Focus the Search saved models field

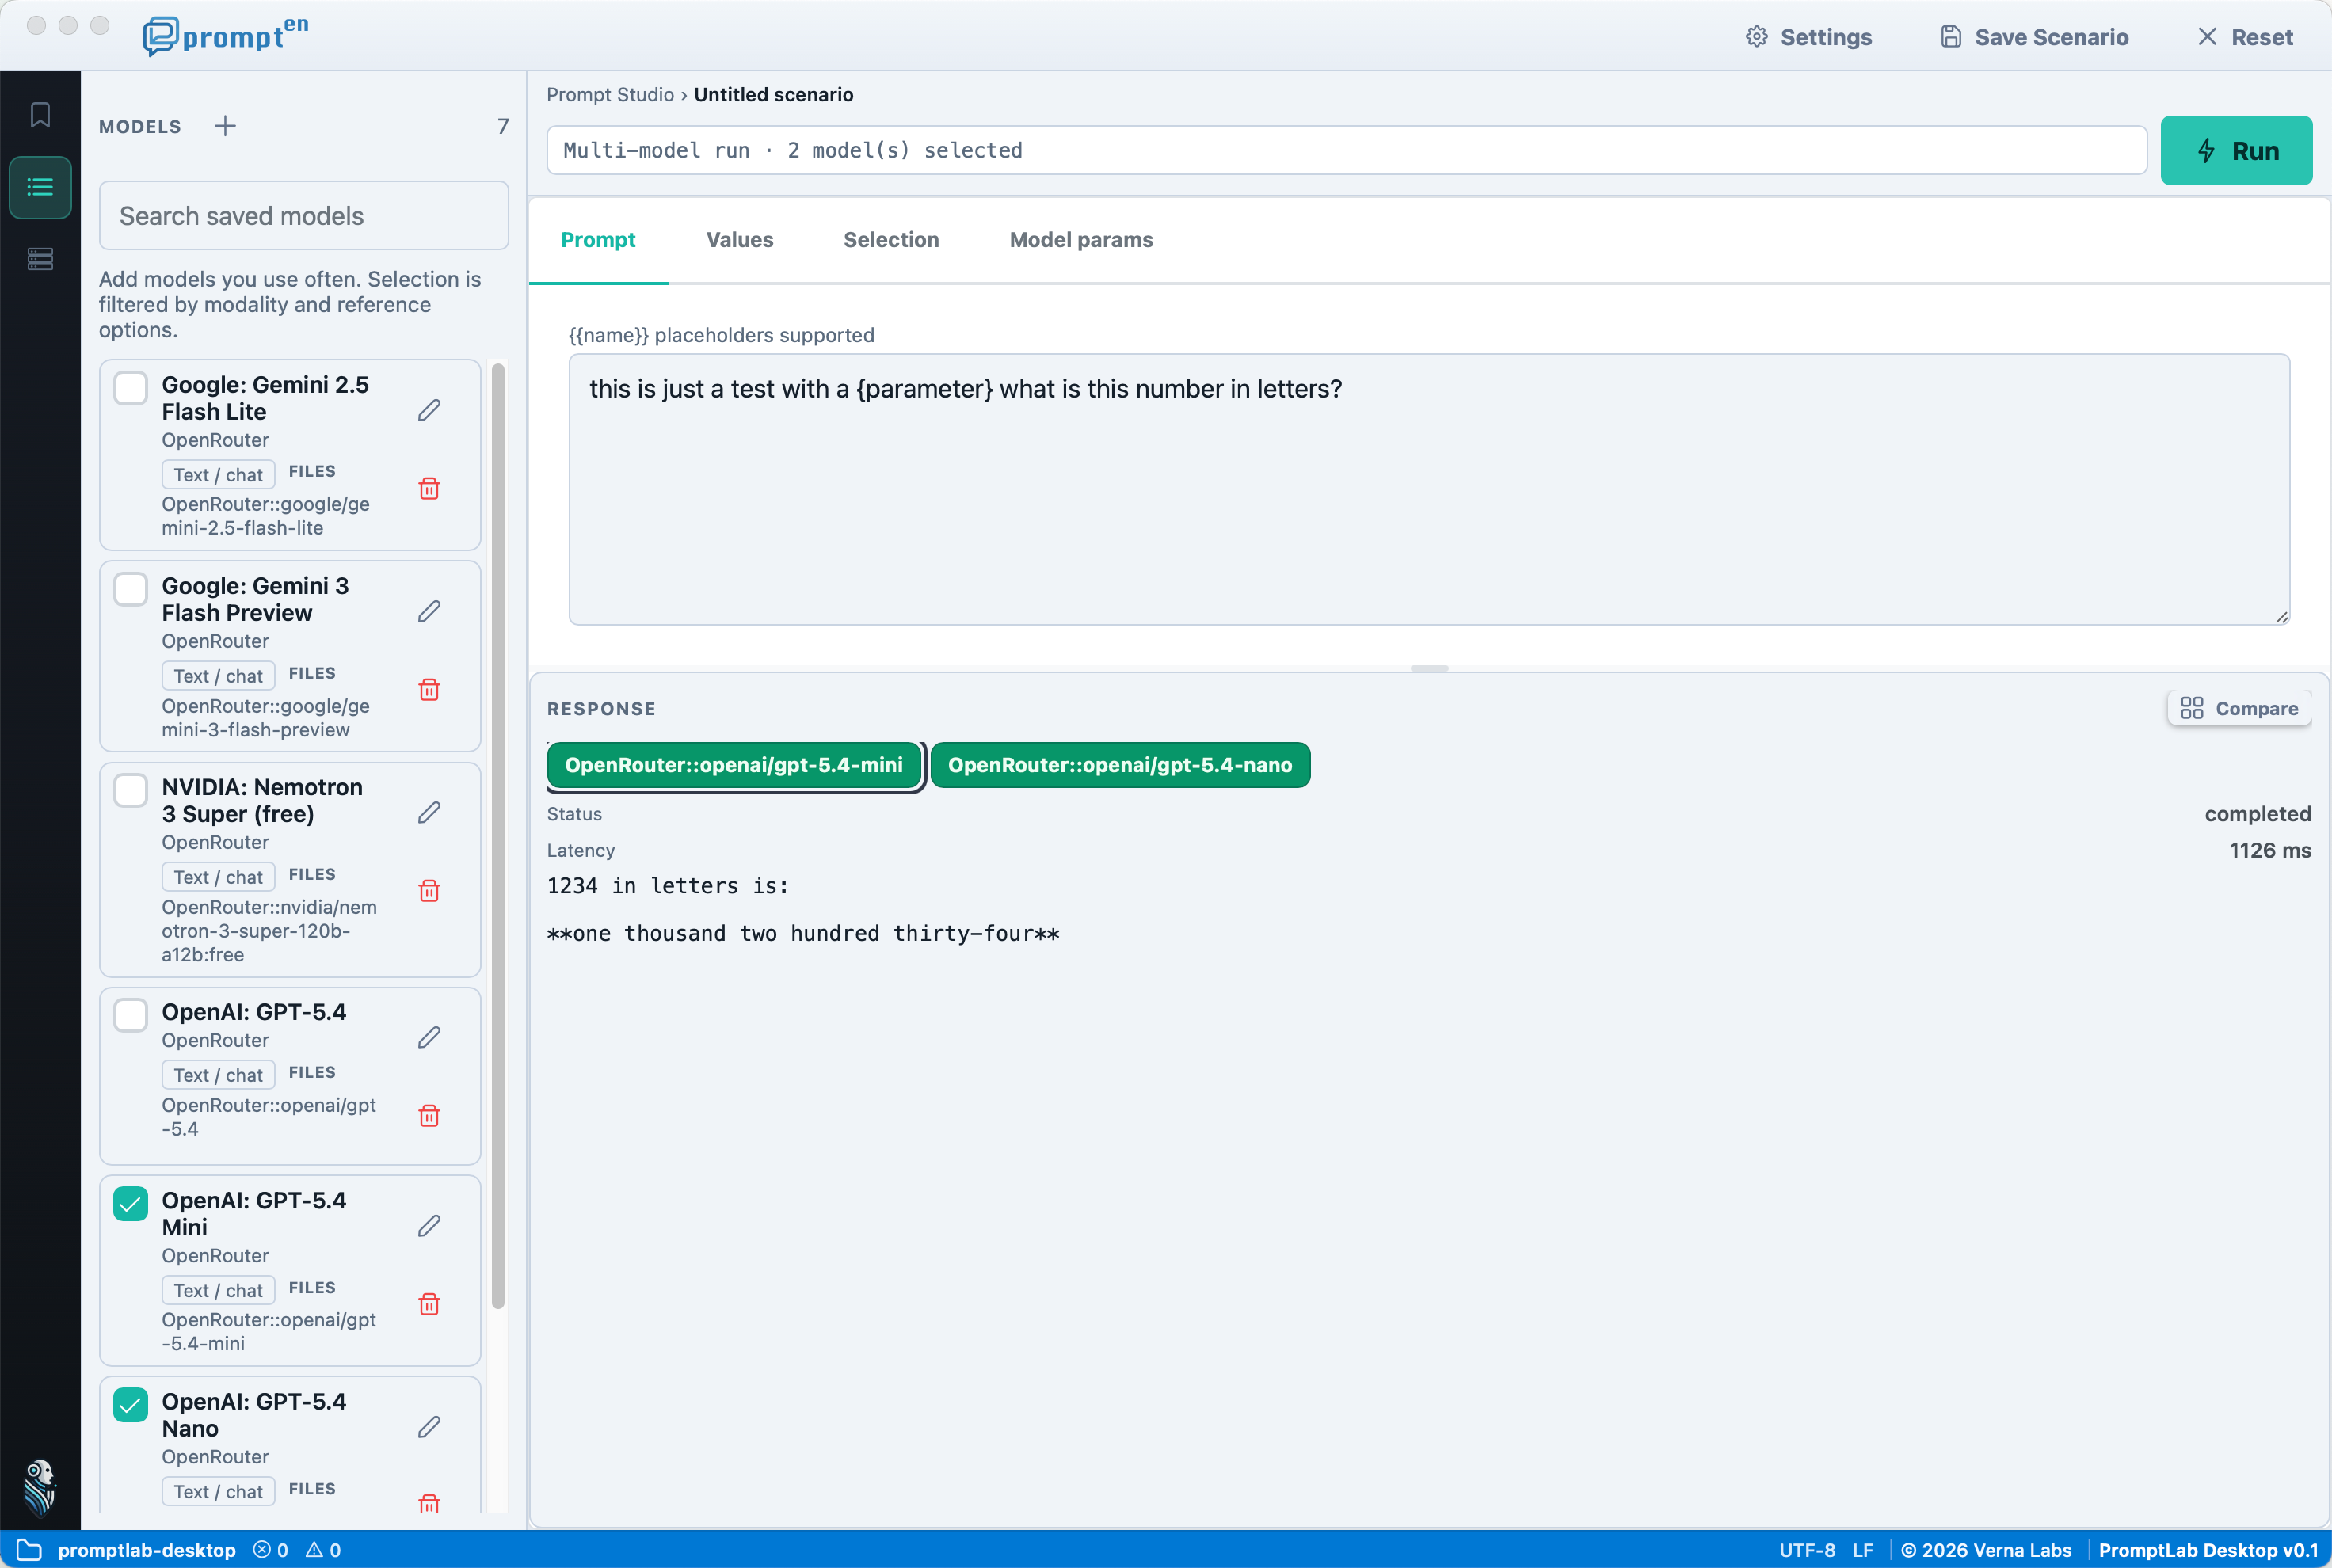coord(304,215)
